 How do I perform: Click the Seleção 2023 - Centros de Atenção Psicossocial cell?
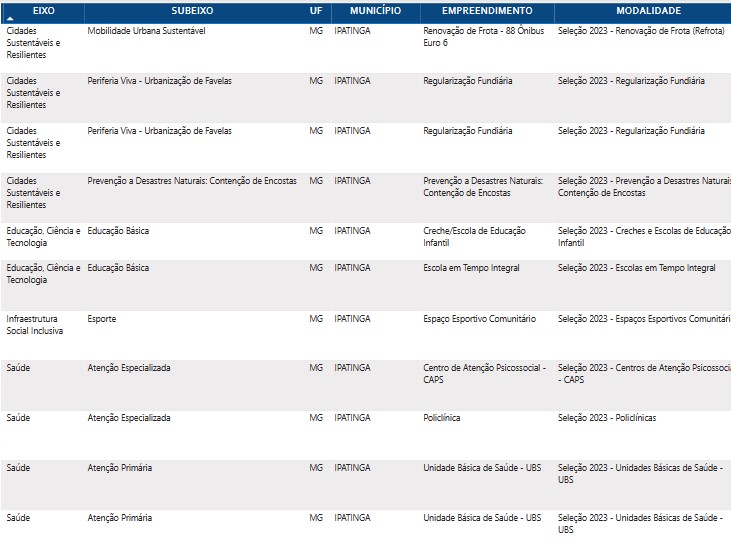pos(643,374)
